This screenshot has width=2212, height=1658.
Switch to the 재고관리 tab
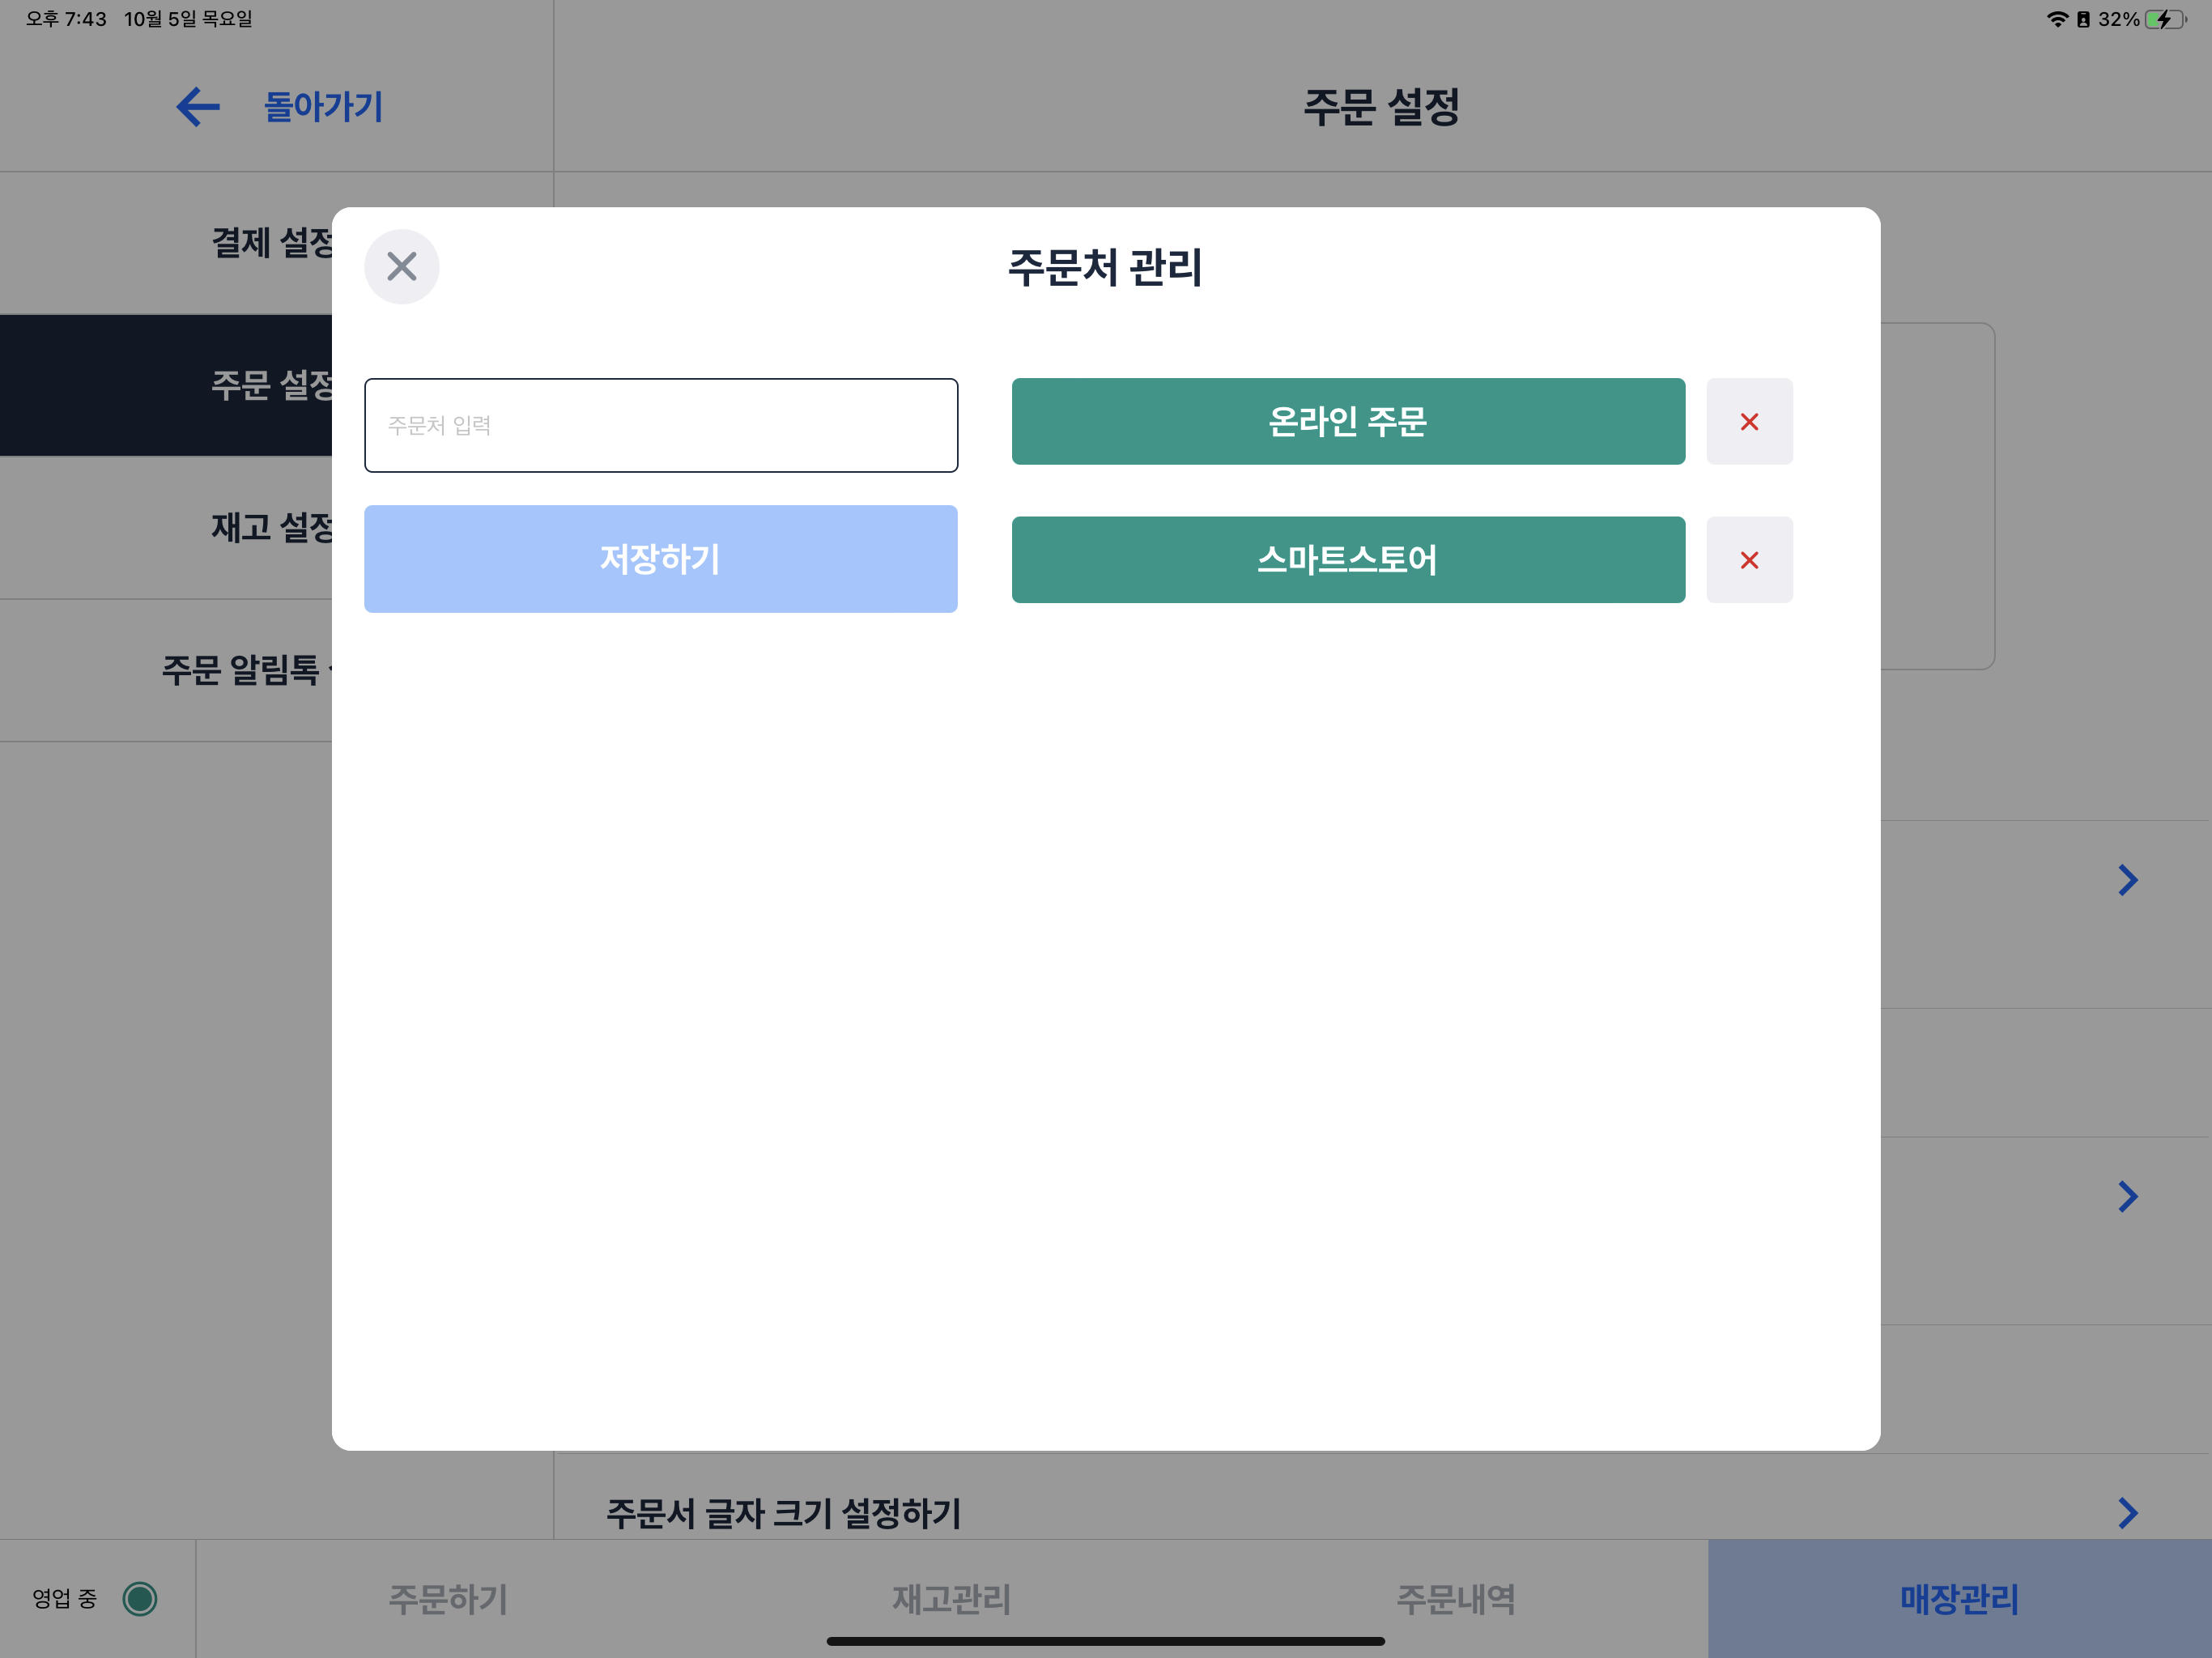pyautogui.click(x=951, y=1598)
